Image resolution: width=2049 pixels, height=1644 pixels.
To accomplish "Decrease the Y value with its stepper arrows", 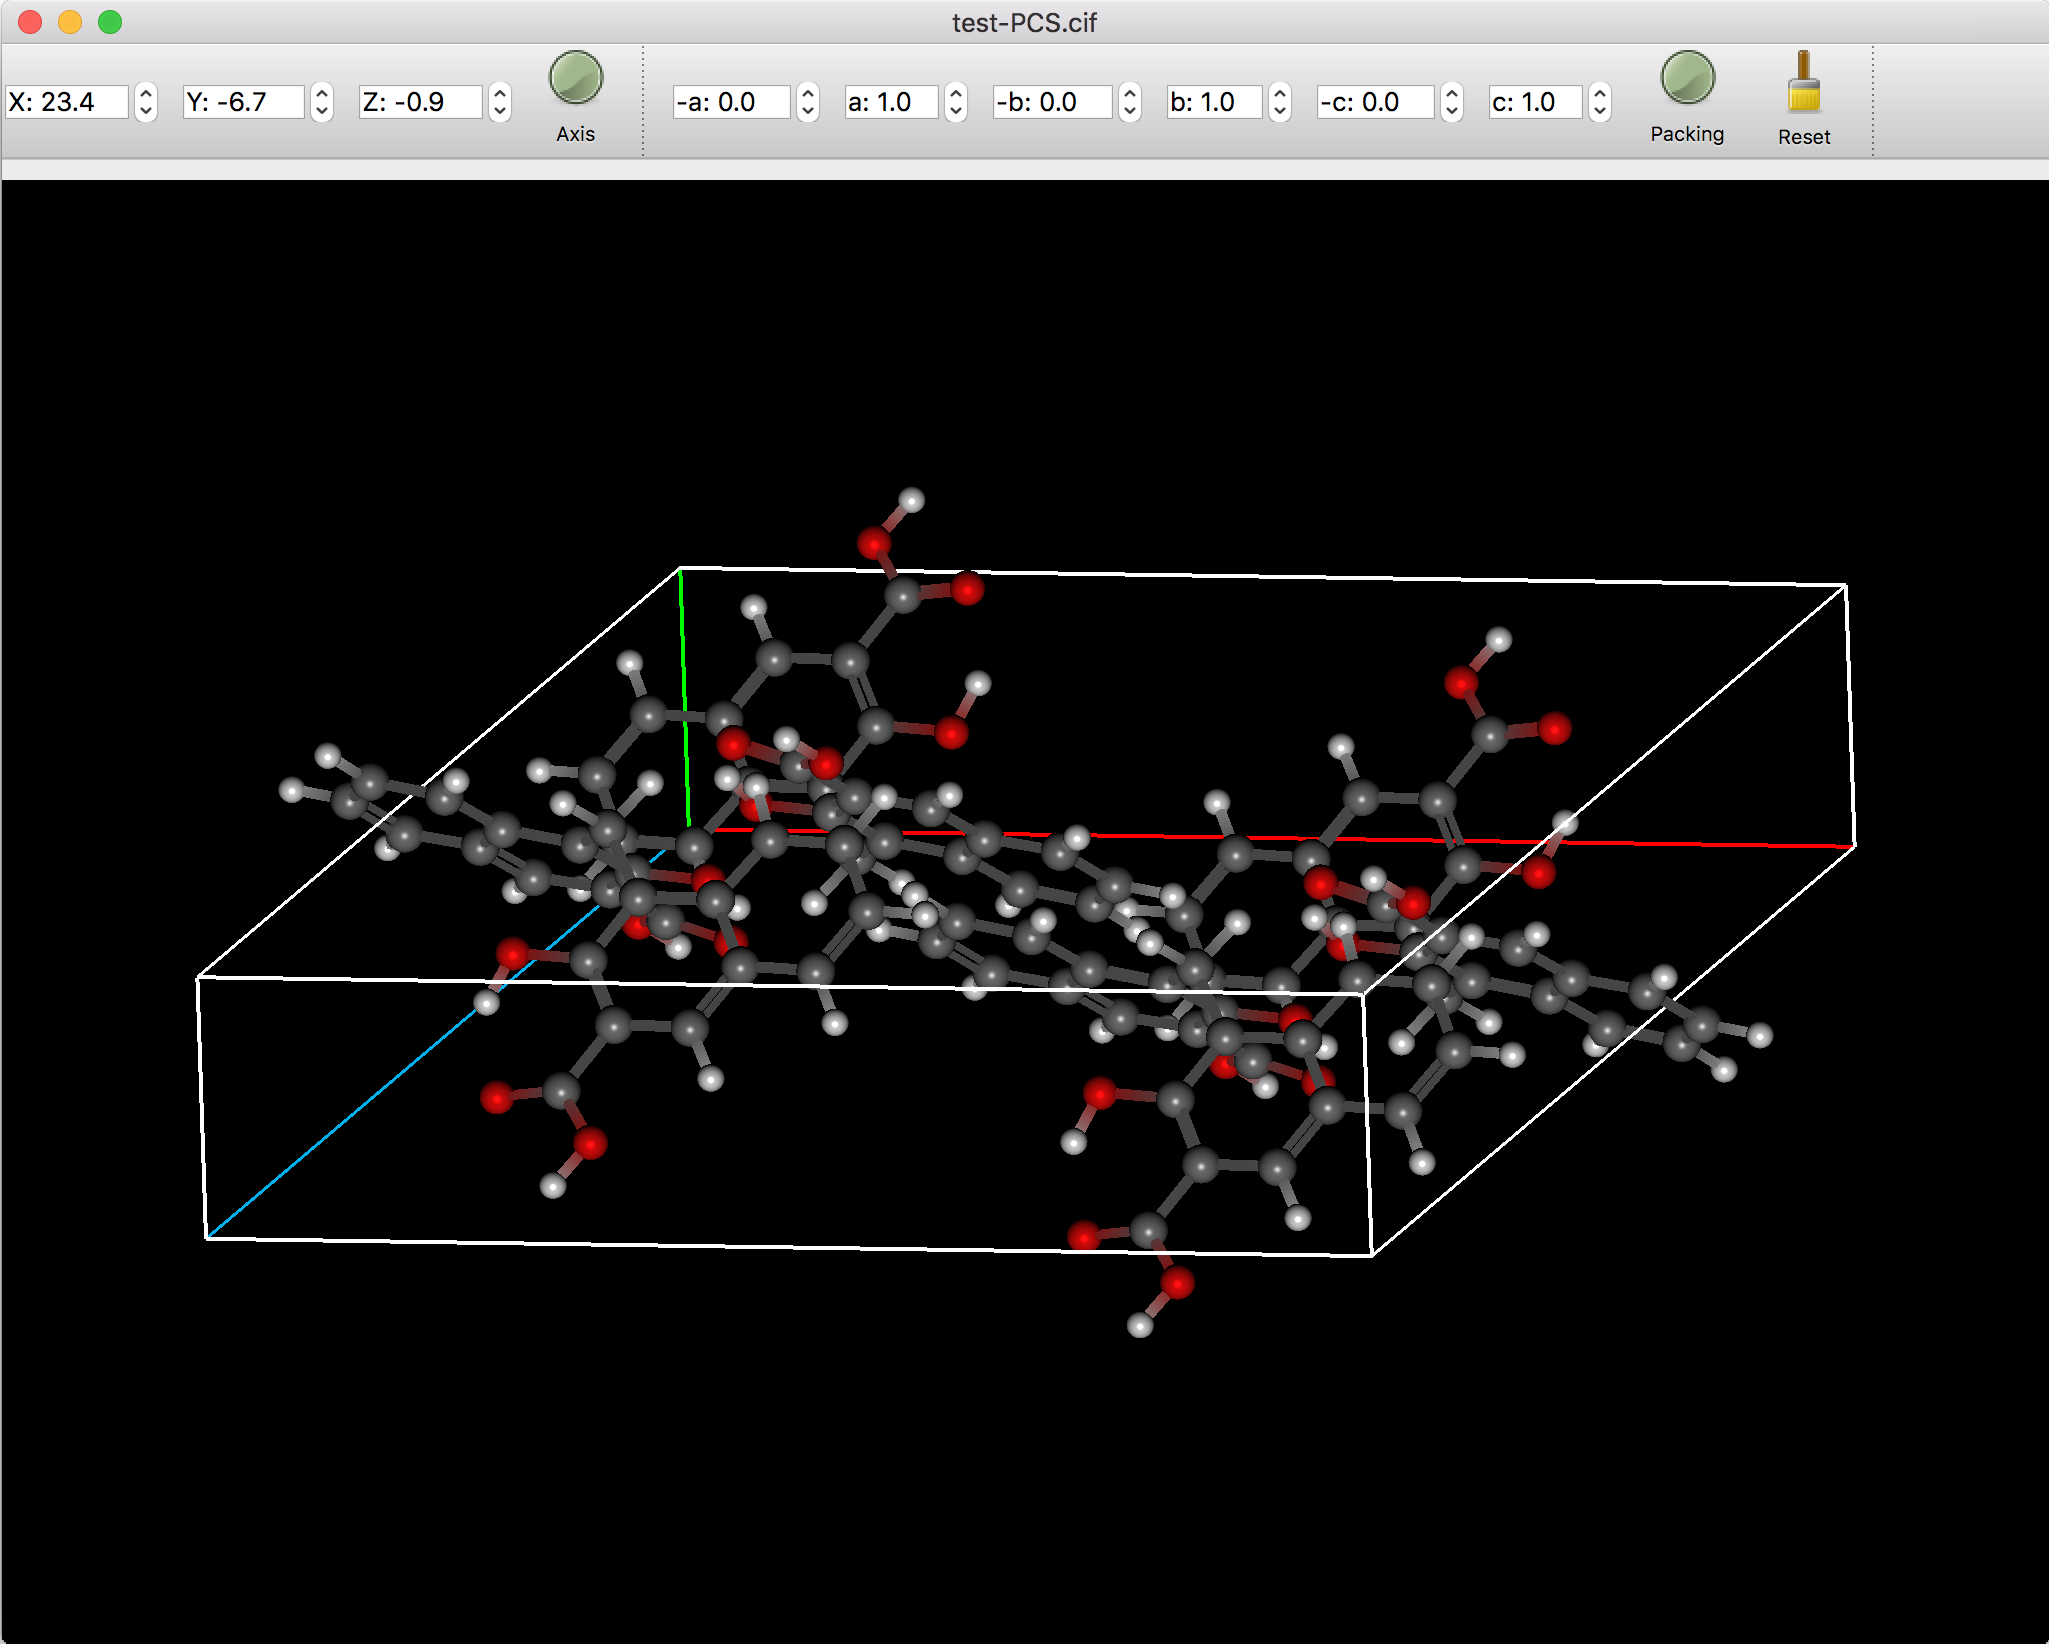I will [x=322, y=110].
